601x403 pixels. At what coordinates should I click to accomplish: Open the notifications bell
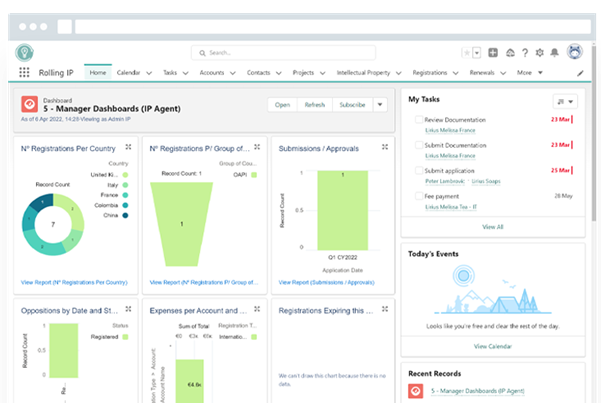(554, 53)
